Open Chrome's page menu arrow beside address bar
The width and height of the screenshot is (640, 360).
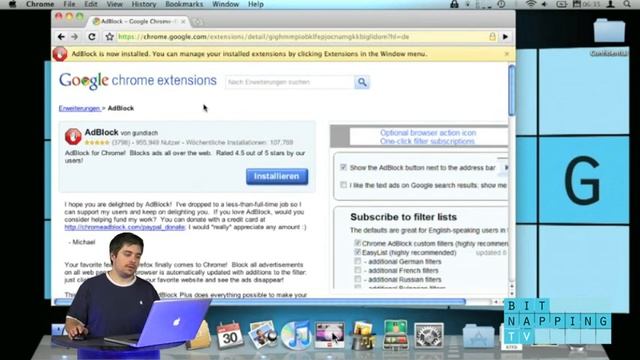(506, 37)
